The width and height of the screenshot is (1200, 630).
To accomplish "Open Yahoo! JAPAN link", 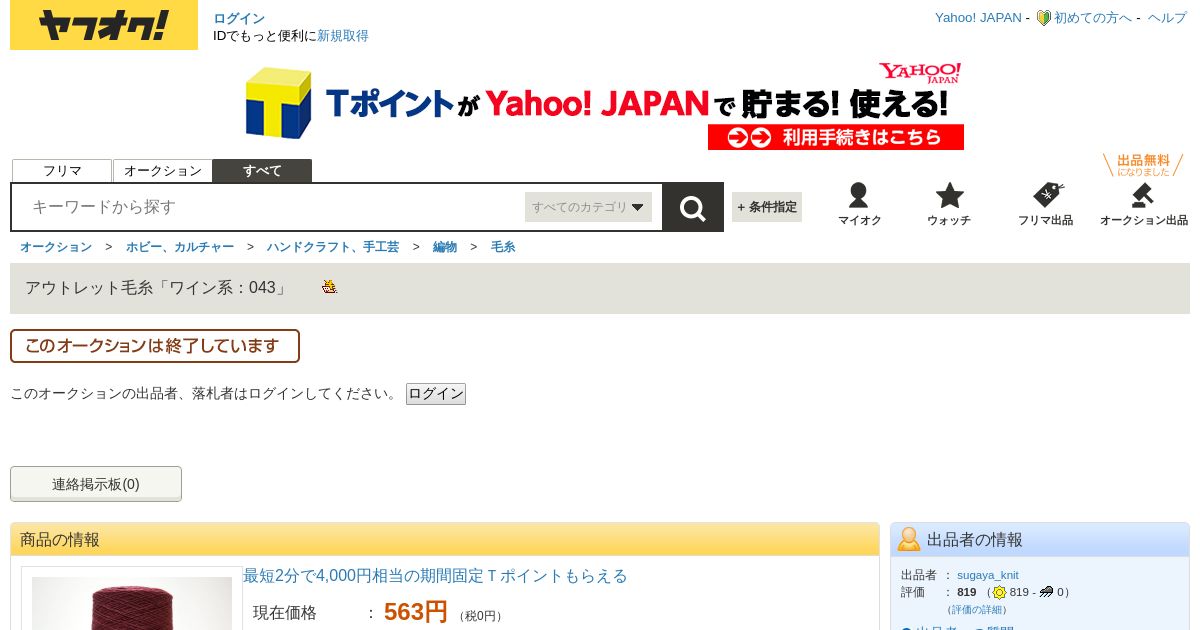I will point(978,18).
